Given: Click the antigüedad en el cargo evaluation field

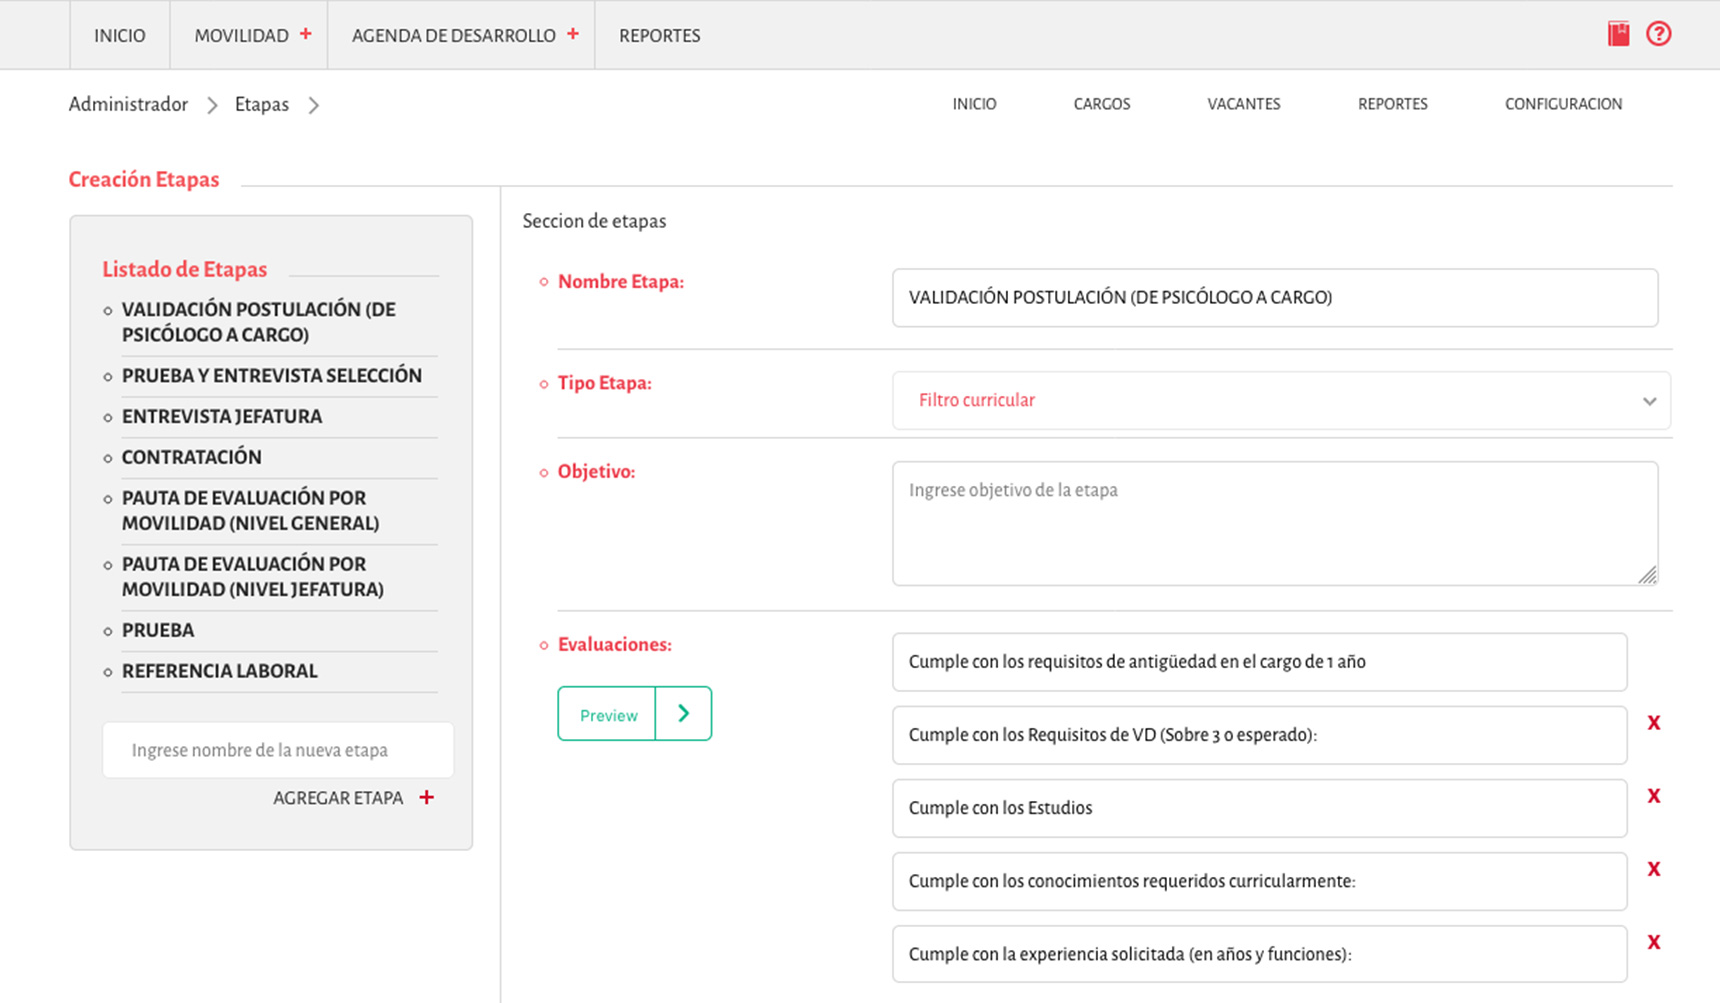Looking at the screenshot, I should [x=1260, y=662].
